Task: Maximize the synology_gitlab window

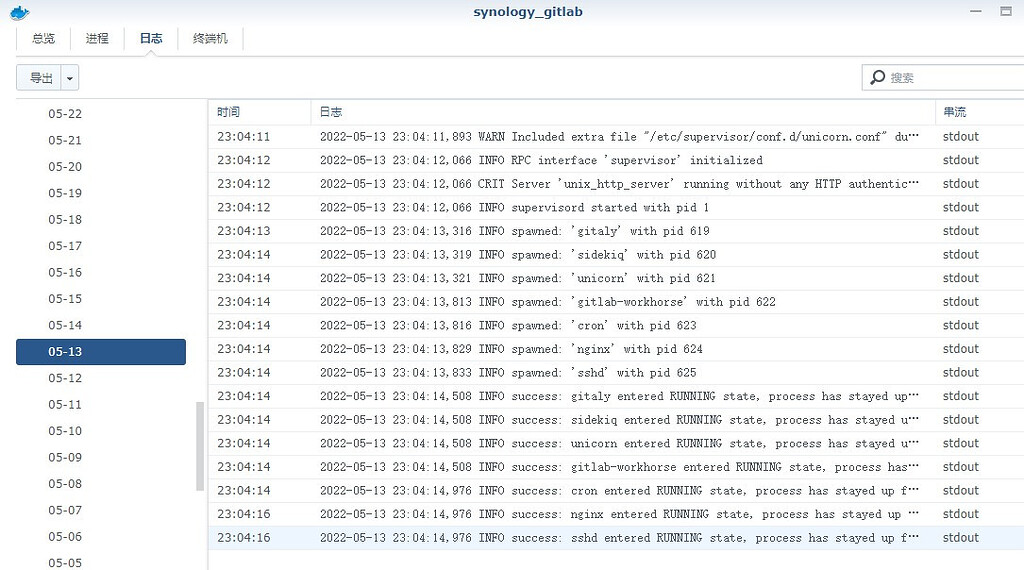Action: coord(1006,11)
